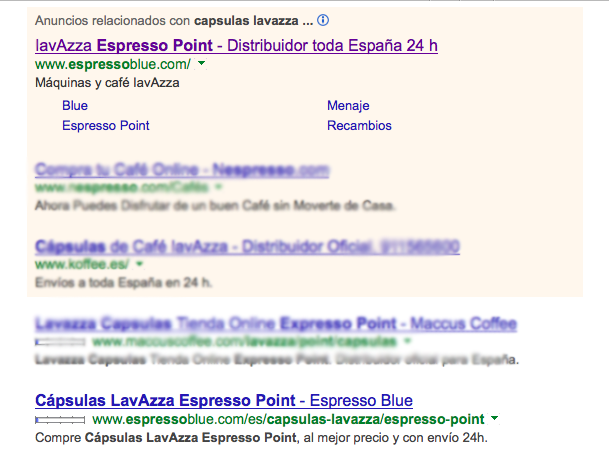The width and height of the screenshot is (609, 461).
Task: Click rating bar beside espressoblue.com/es/capsulas-lavazza URL
Action: 60,419
